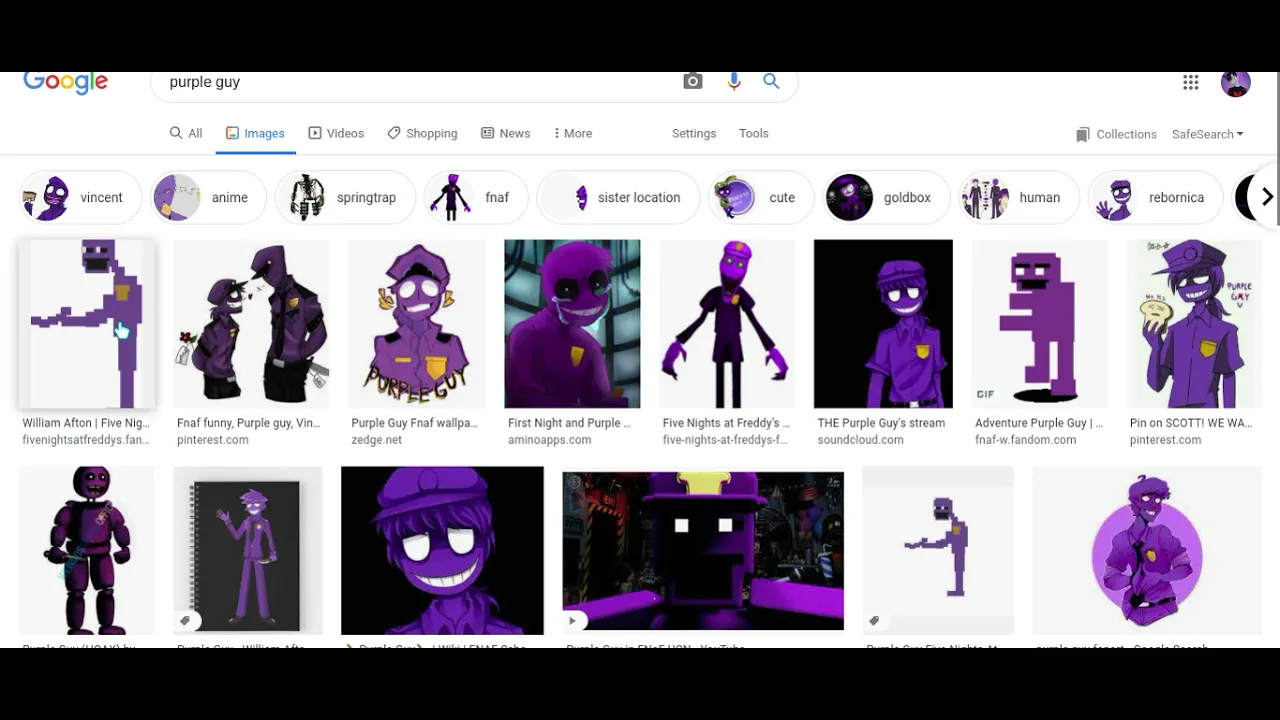
Task: Expand the SafeSearch dropdown
Action: click(1208, 134)
